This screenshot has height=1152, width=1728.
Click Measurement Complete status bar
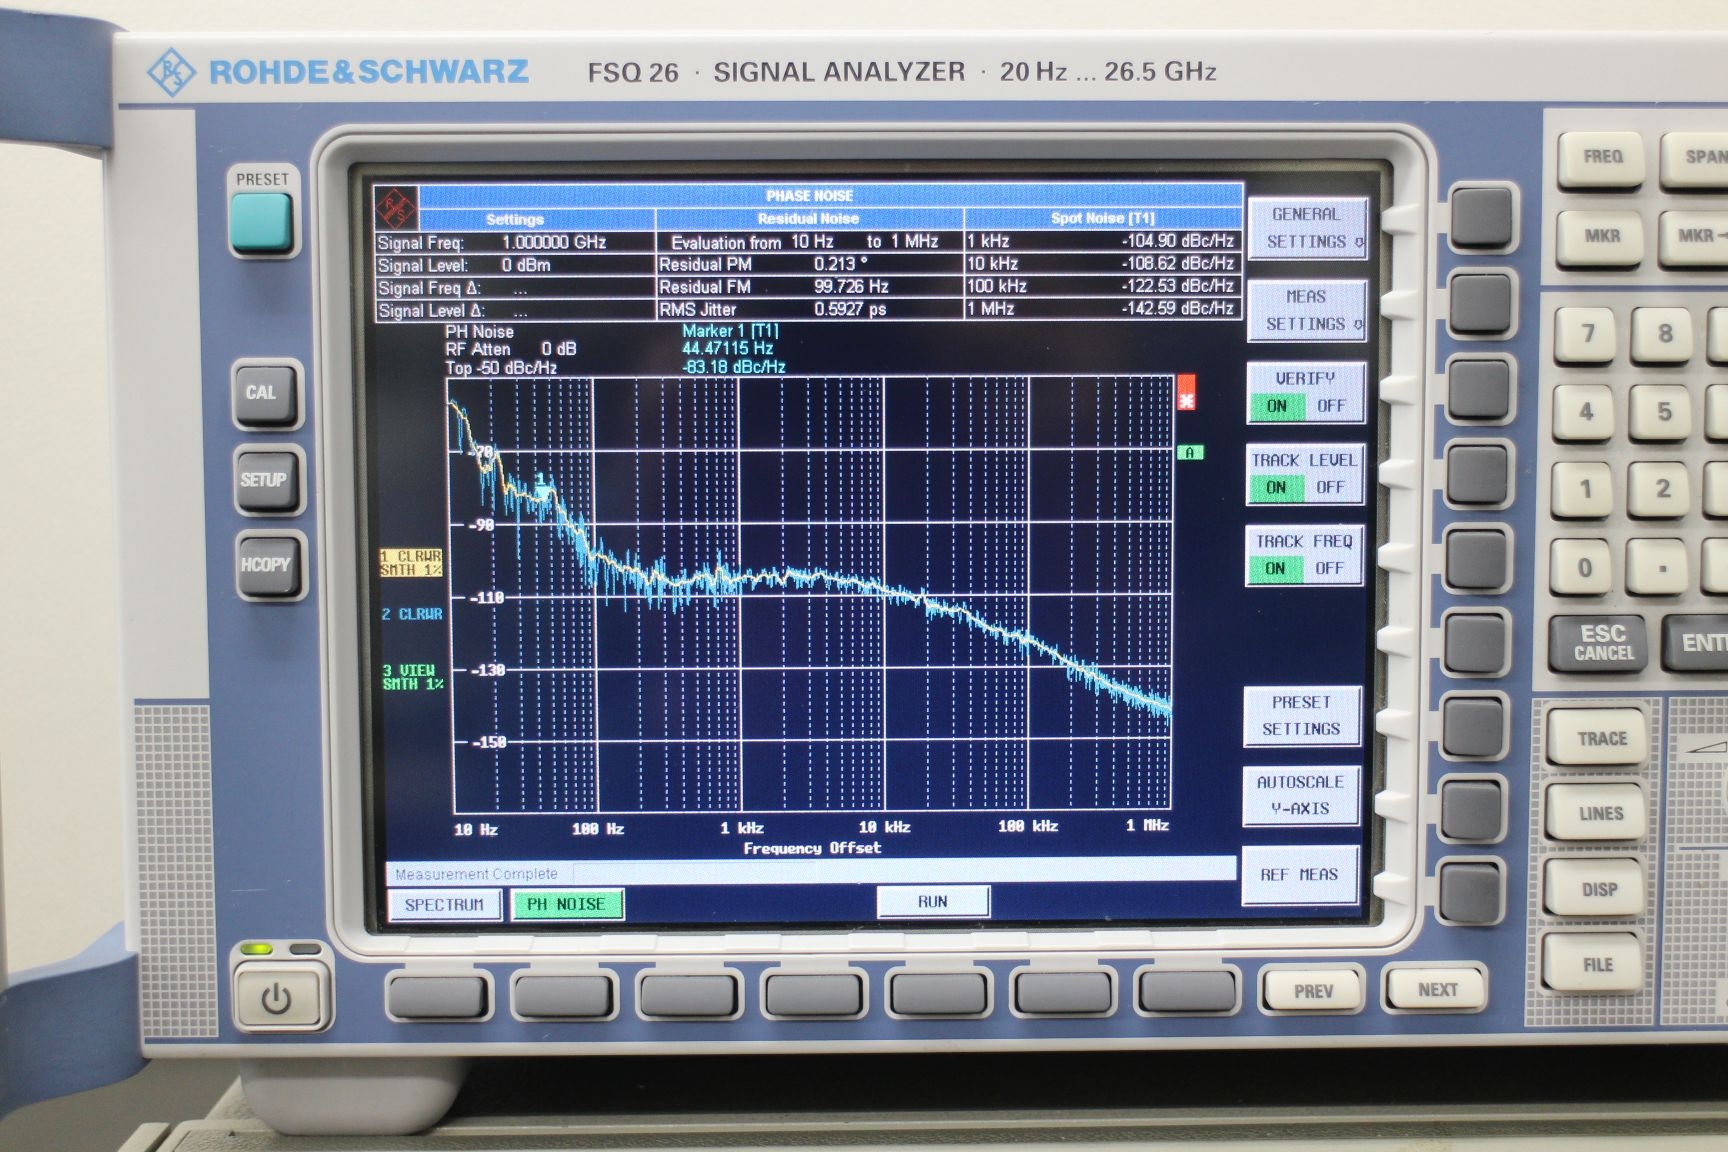(x=811, y=873)
